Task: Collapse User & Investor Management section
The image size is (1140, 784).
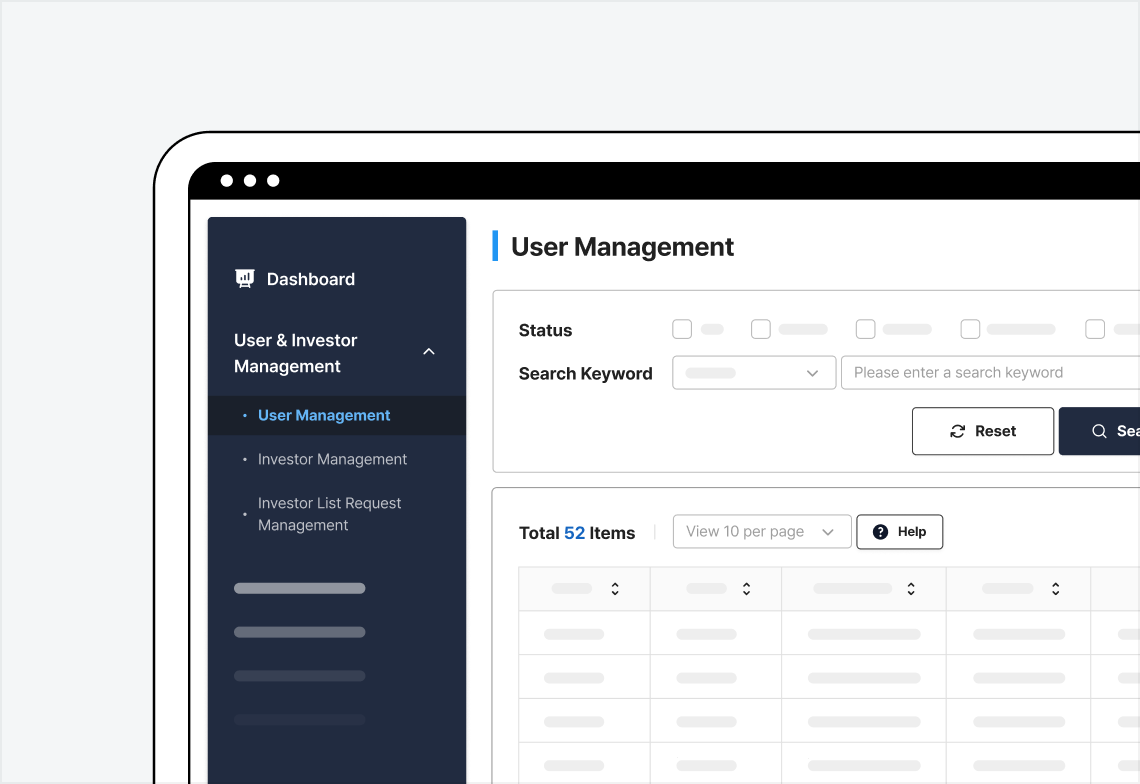Action: pos(429,352)
